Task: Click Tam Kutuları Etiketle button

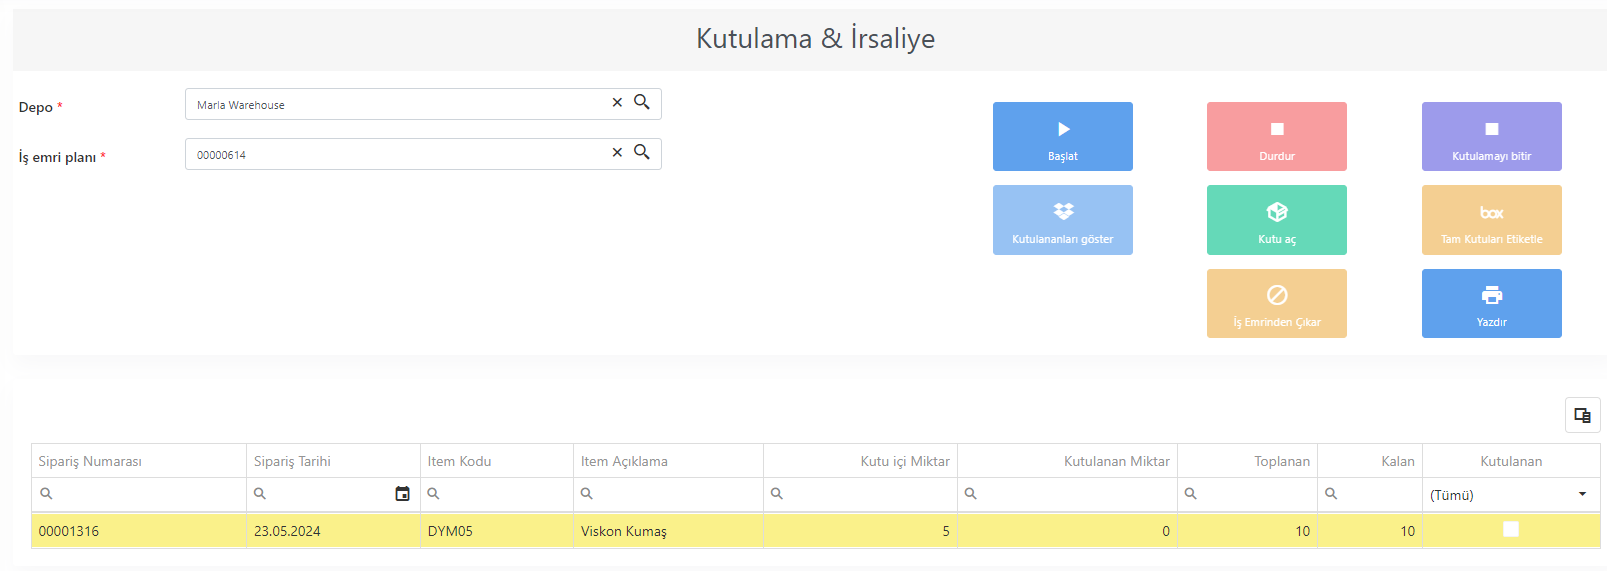Action: point(1491,220)
